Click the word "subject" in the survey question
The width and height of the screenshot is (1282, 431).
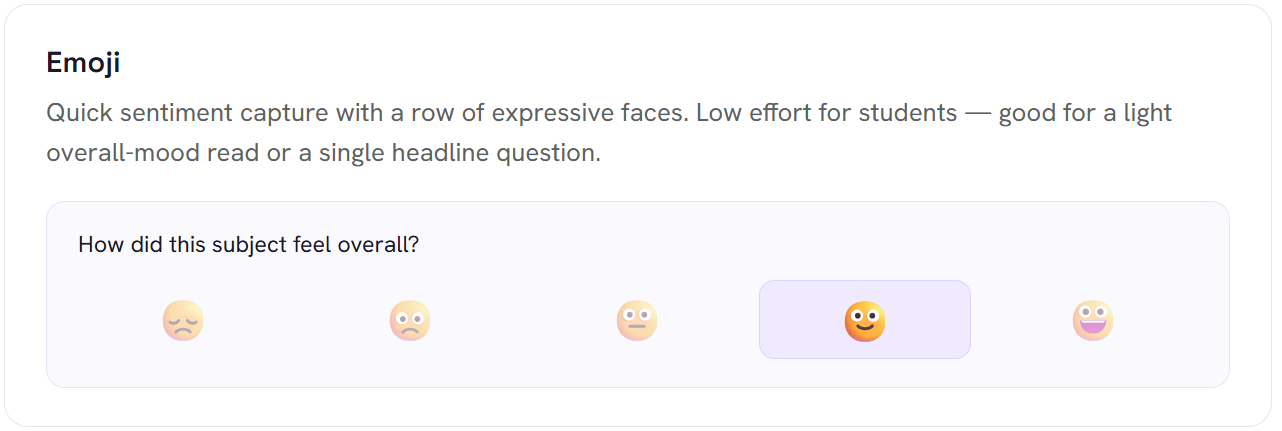tap(249, 245)
